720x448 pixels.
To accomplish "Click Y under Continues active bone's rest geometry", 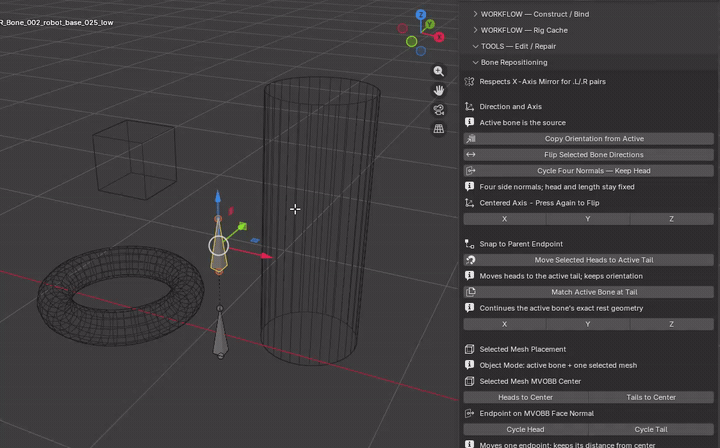I will point(588,324).
